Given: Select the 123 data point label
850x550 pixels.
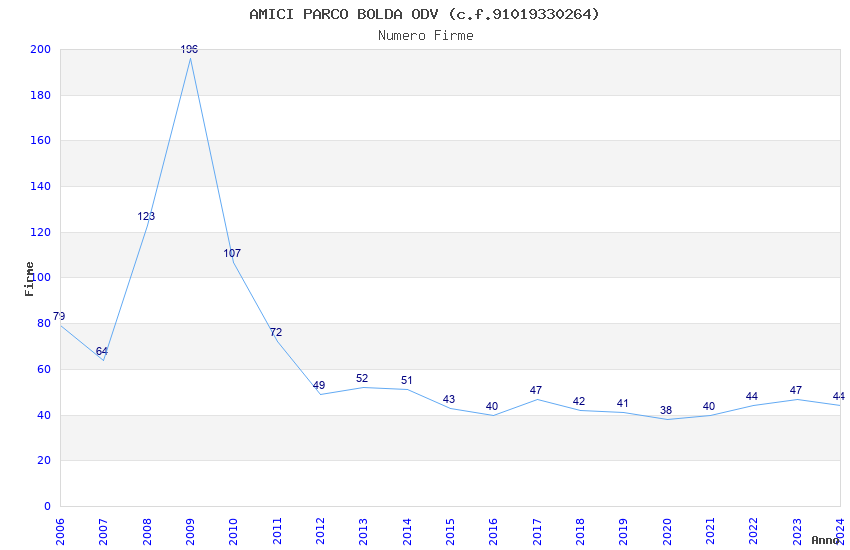Looking at the screenshot, I should [146, 216].
